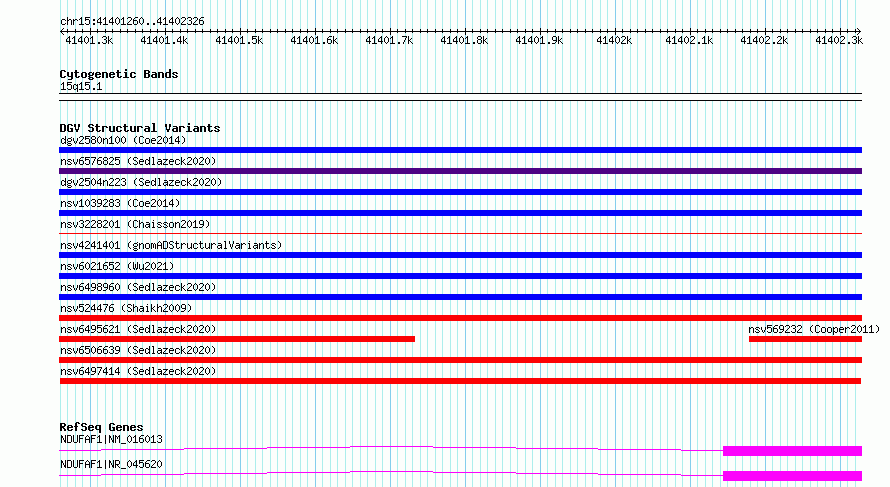Viewport: 890px width, 487px height.
Task: Click the nsv1039283 (Coe2014) label
Action: coord(120,203)
